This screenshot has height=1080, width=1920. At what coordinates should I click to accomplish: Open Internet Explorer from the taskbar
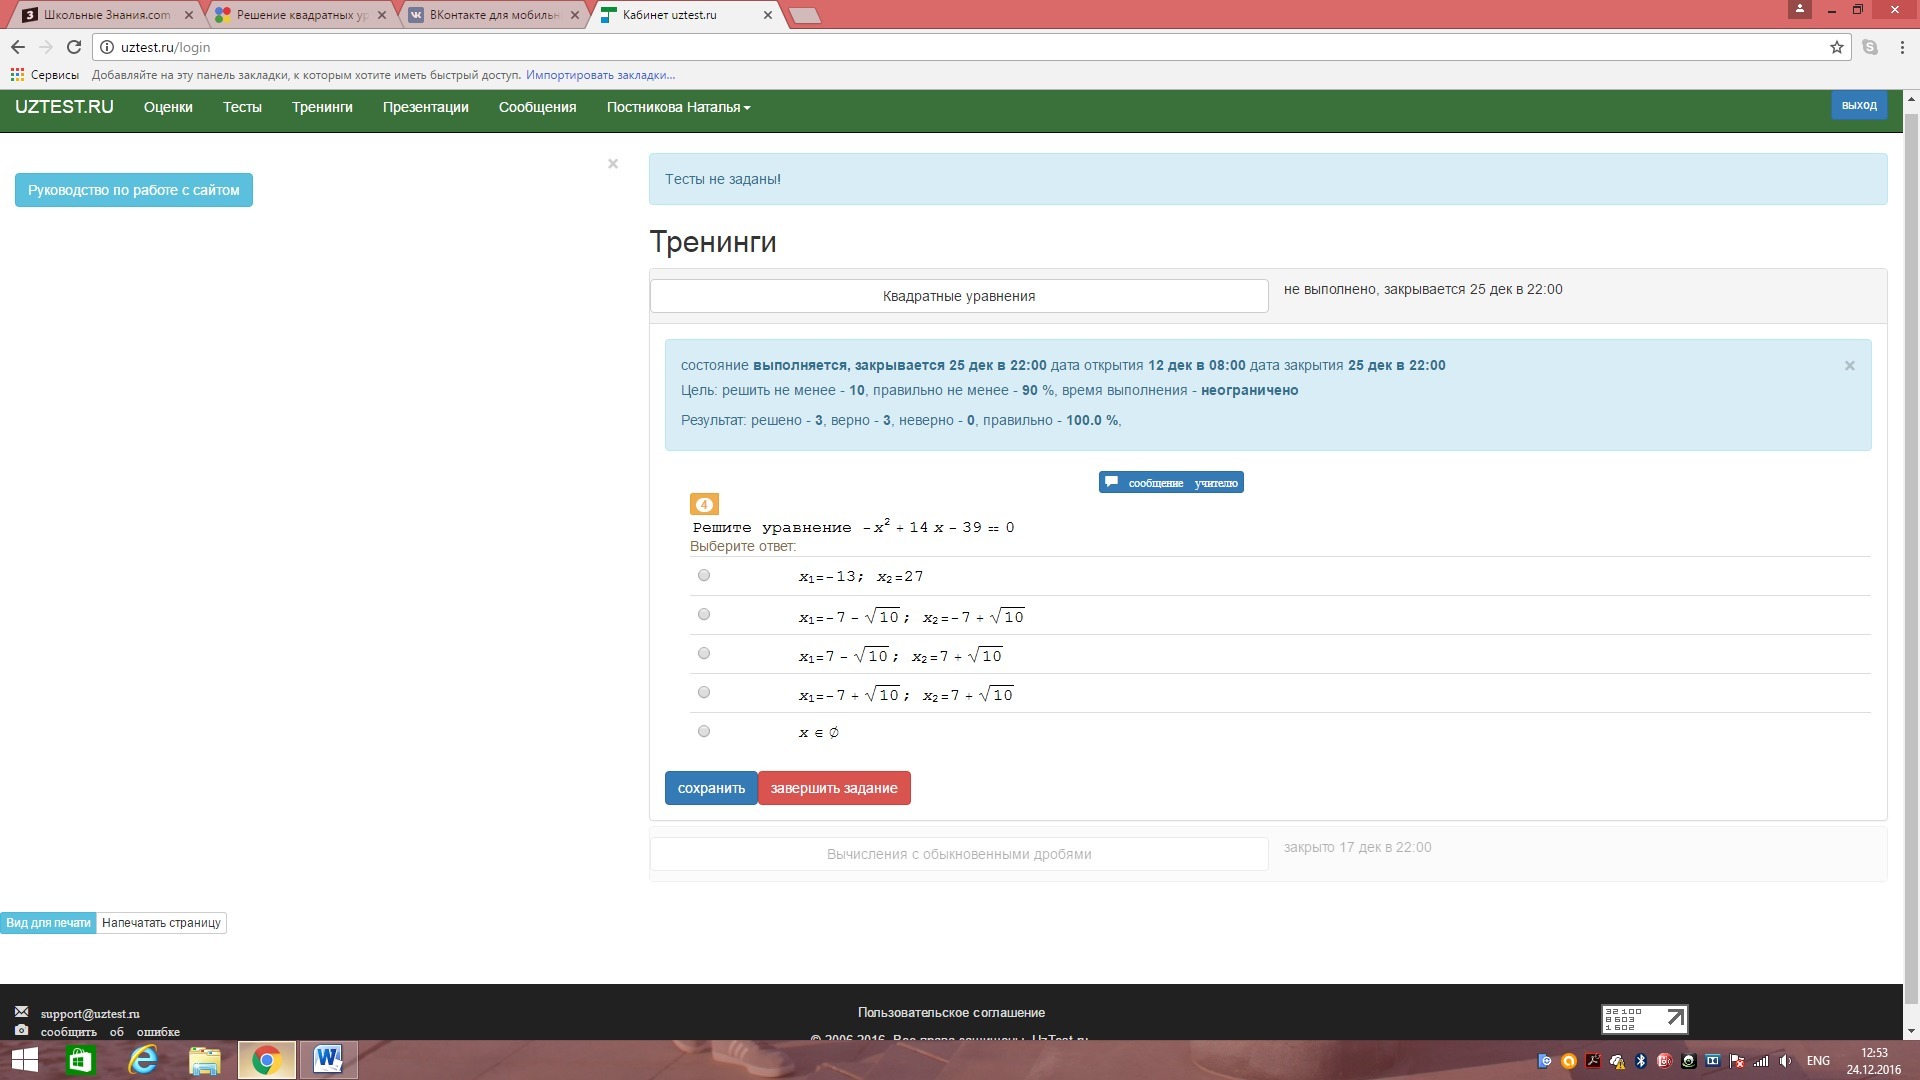click(x=143, y=1060)
